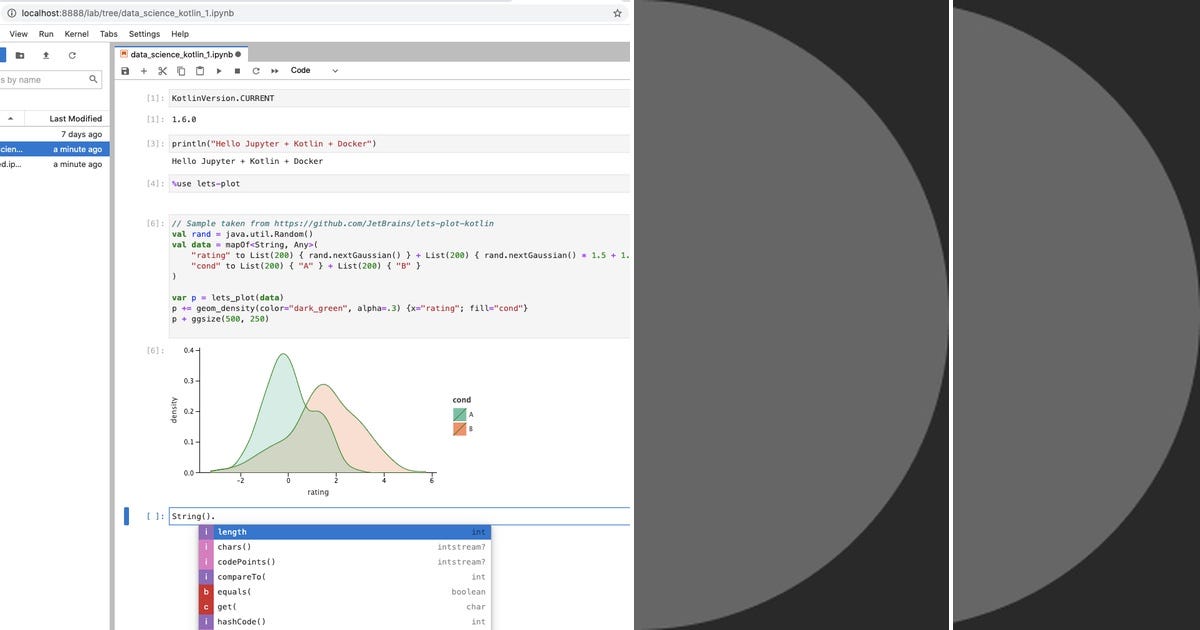This screenshot has width=1200, height=630.
Task: Sort files by Last Modified column
Action: click(75, 118)
